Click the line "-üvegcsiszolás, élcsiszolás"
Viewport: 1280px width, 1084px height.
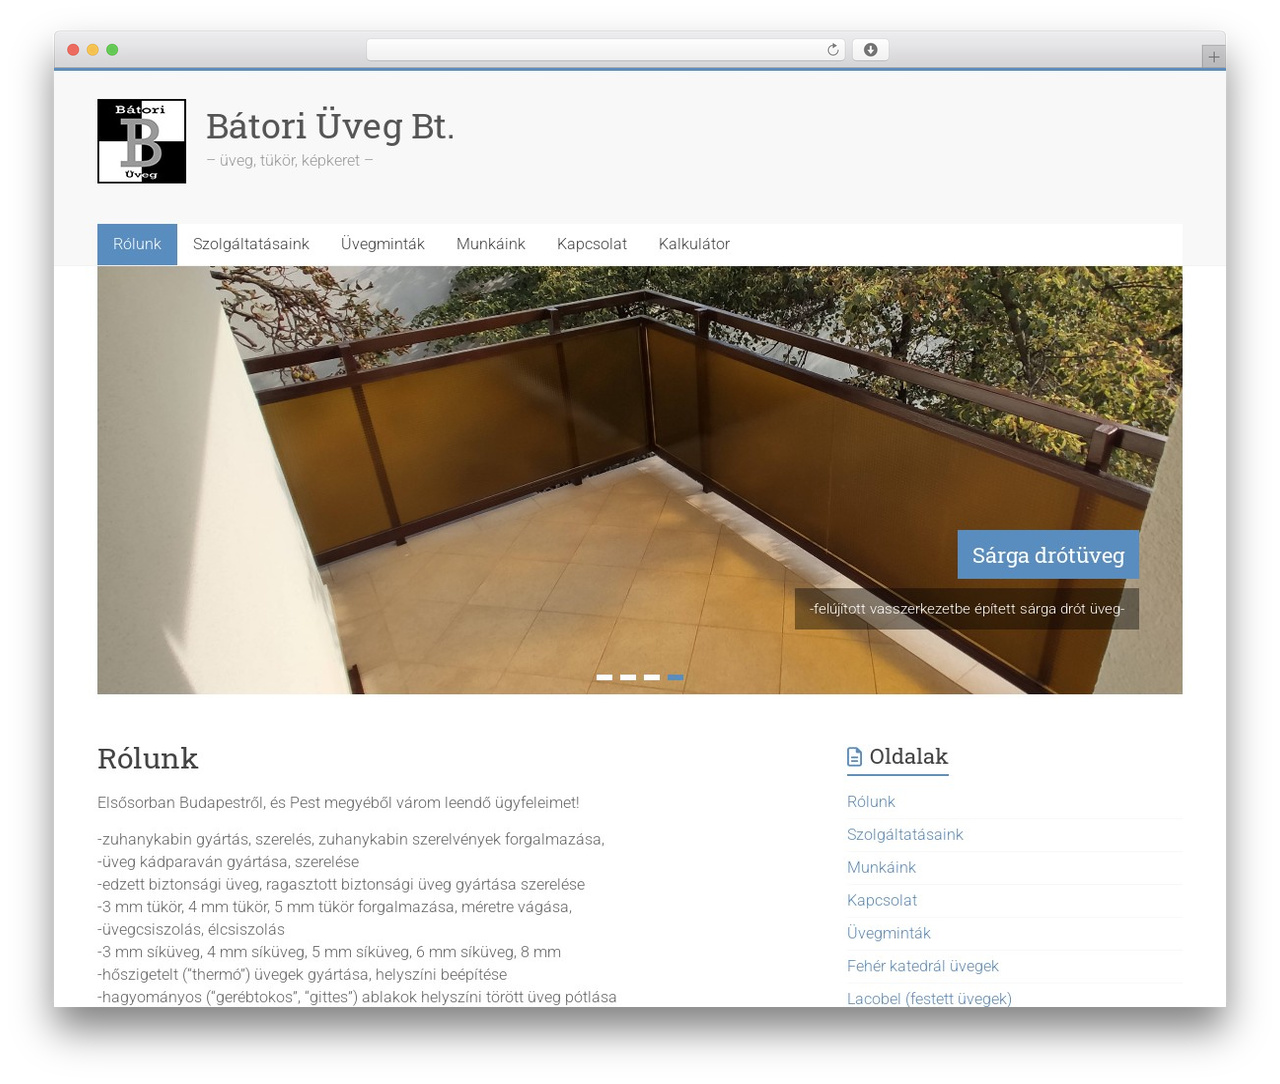[191, 930]
